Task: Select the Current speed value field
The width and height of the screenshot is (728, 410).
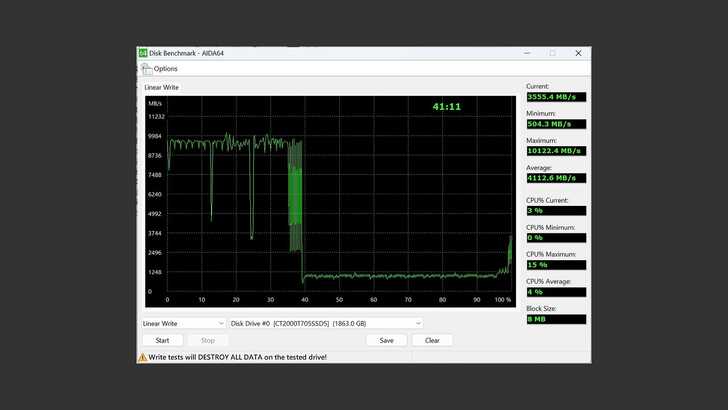Action: pyautogui.click(x=555, y=97)
